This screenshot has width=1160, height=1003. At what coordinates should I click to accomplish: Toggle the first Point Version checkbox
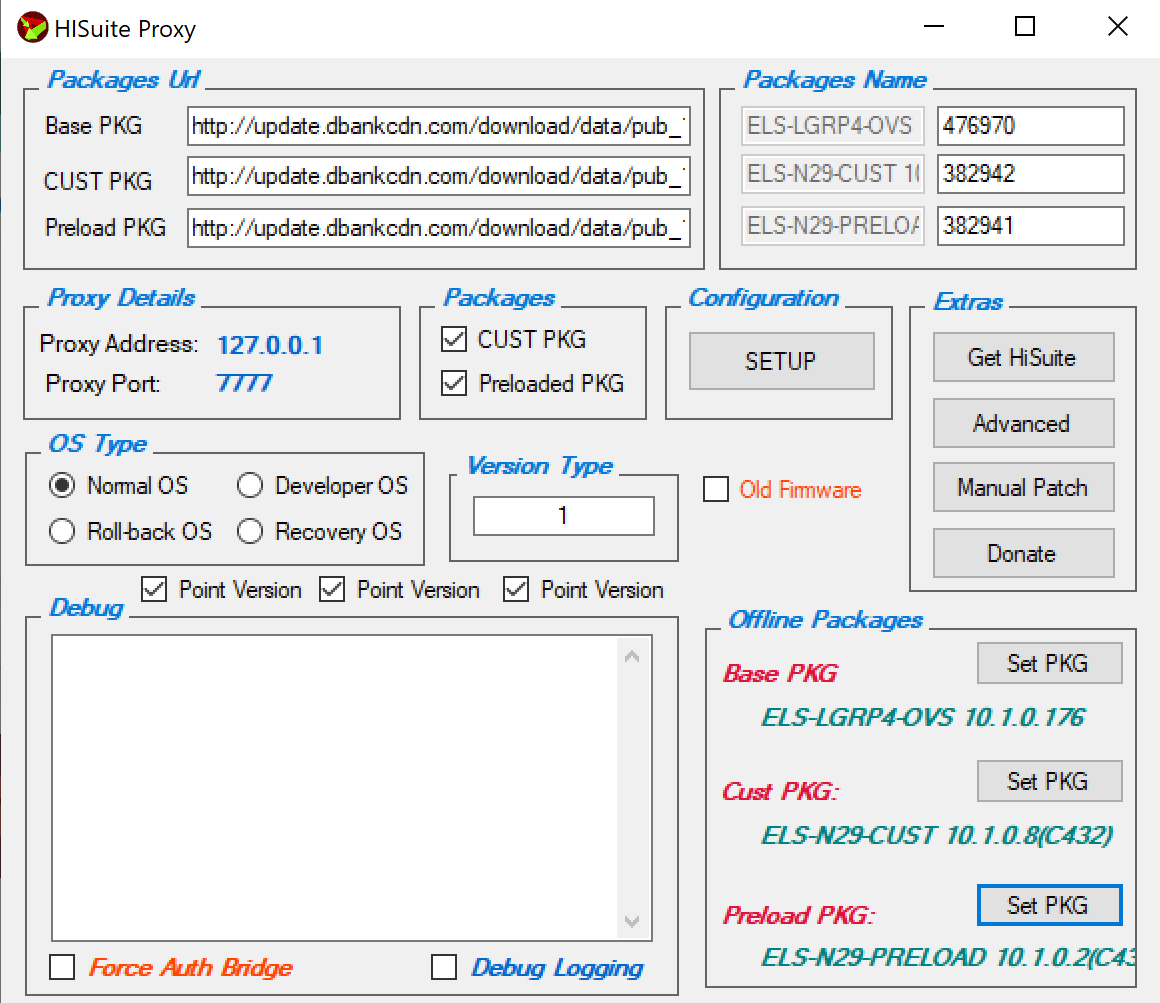pyautogui.click(x=154, y=590)
